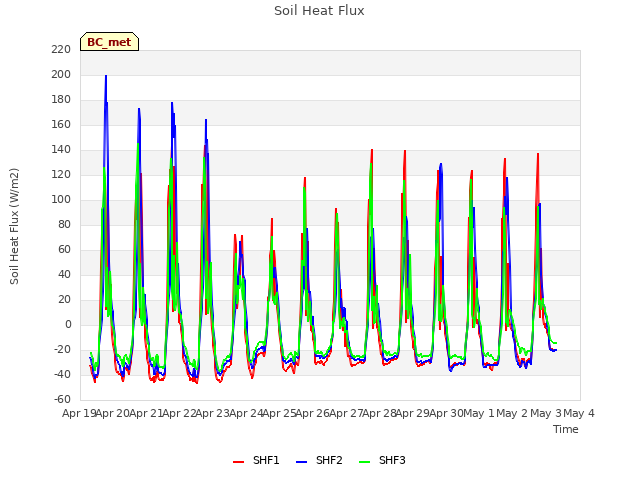Click the x-axis date label May 4

(579, 413)
